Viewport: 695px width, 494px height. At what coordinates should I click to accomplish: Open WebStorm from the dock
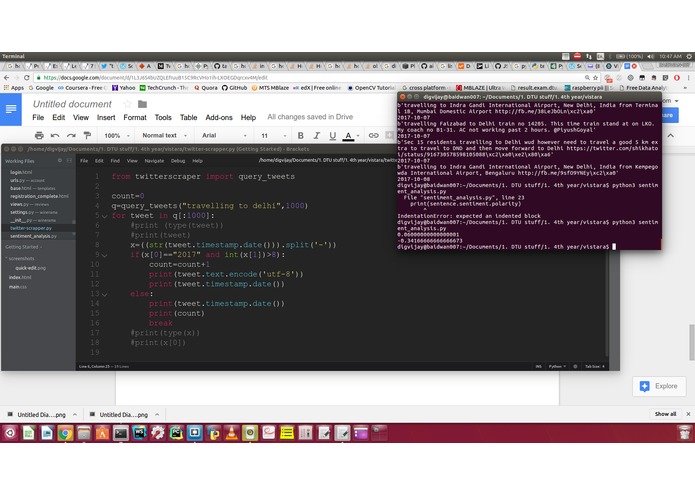[x=139, y=433]
